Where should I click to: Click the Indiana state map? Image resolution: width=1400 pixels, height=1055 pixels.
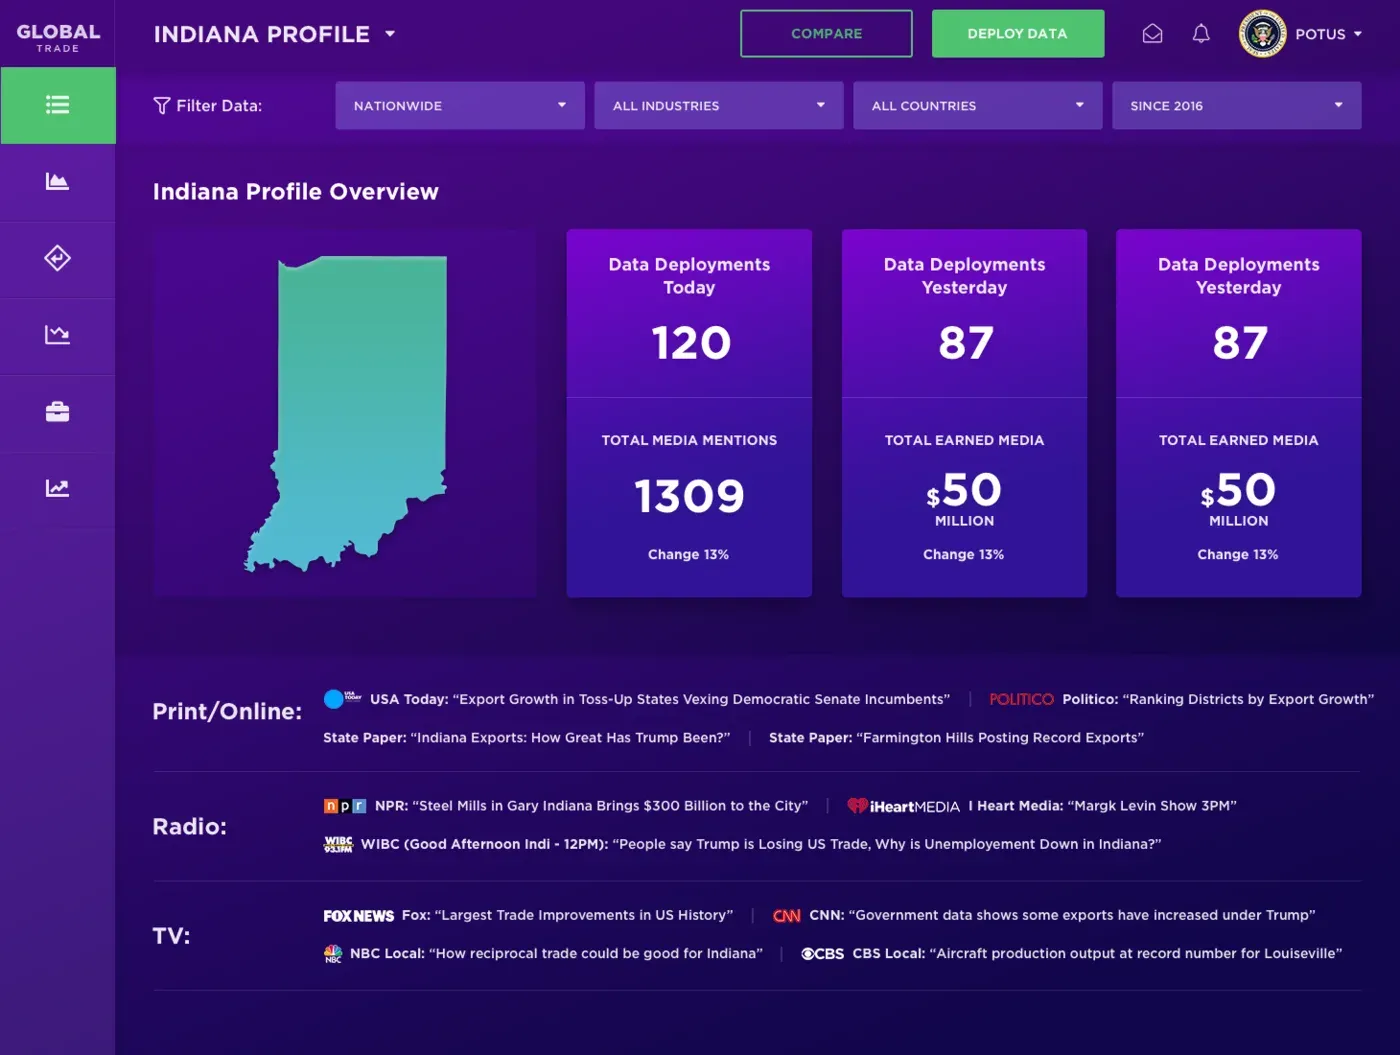click(346, 414)
